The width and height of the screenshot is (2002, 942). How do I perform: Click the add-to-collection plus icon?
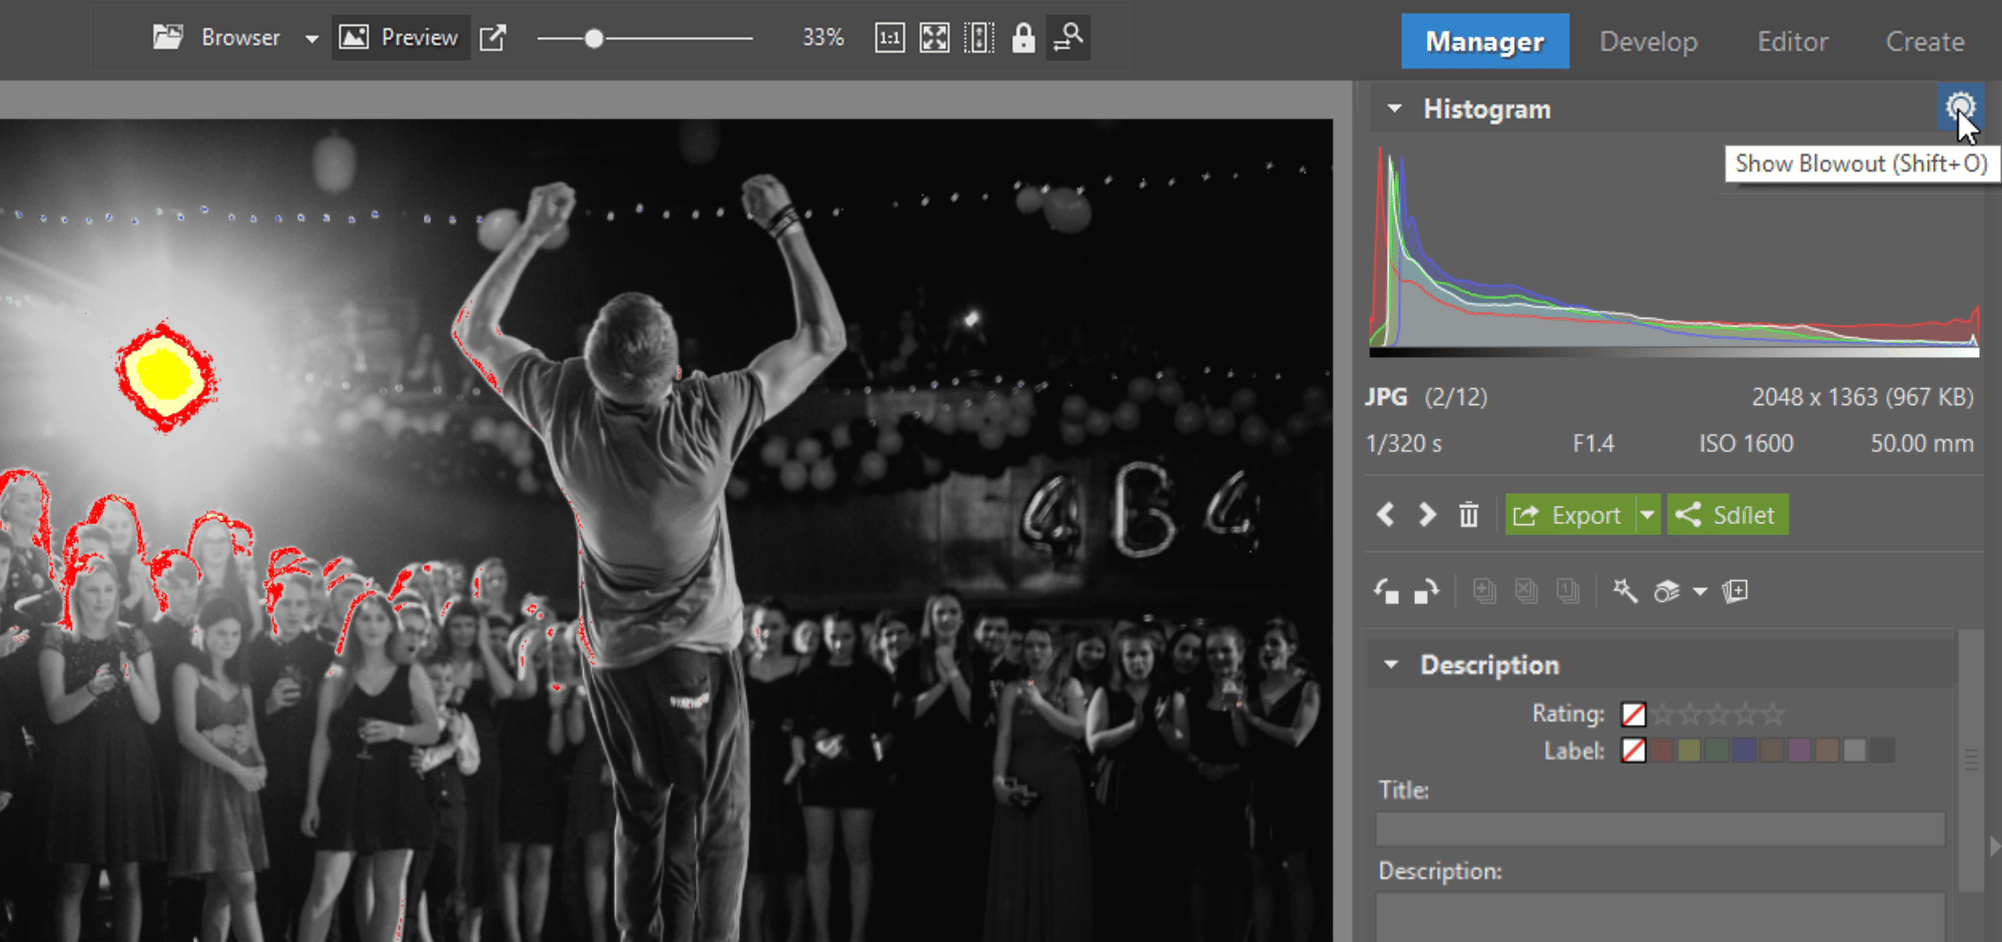coord(1735,592)
